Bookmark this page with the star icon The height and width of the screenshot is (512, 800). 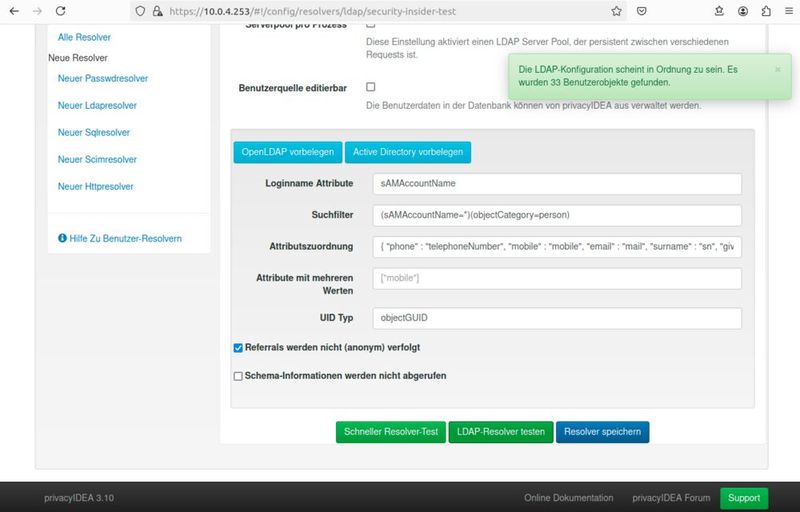pos(616,11)
